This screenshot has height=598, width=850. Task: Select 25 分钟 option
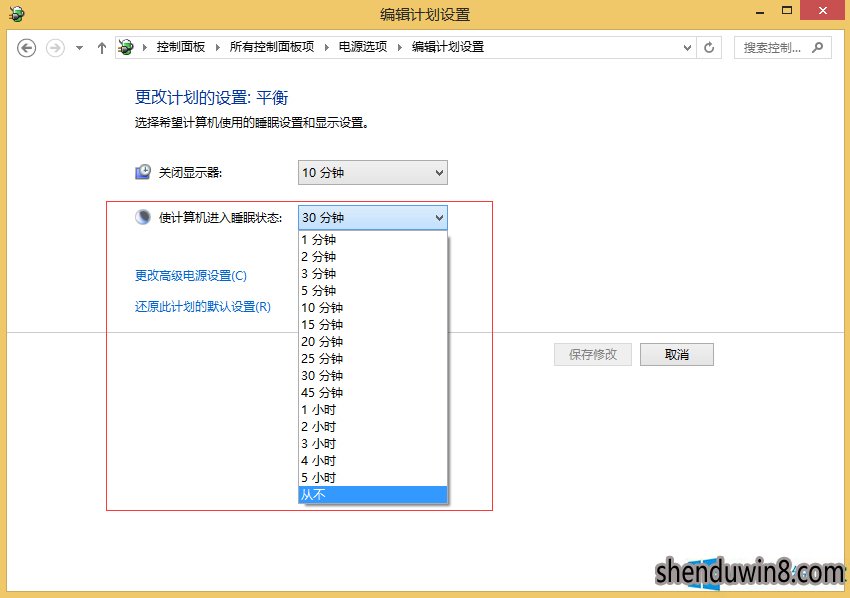click(372, 358)
